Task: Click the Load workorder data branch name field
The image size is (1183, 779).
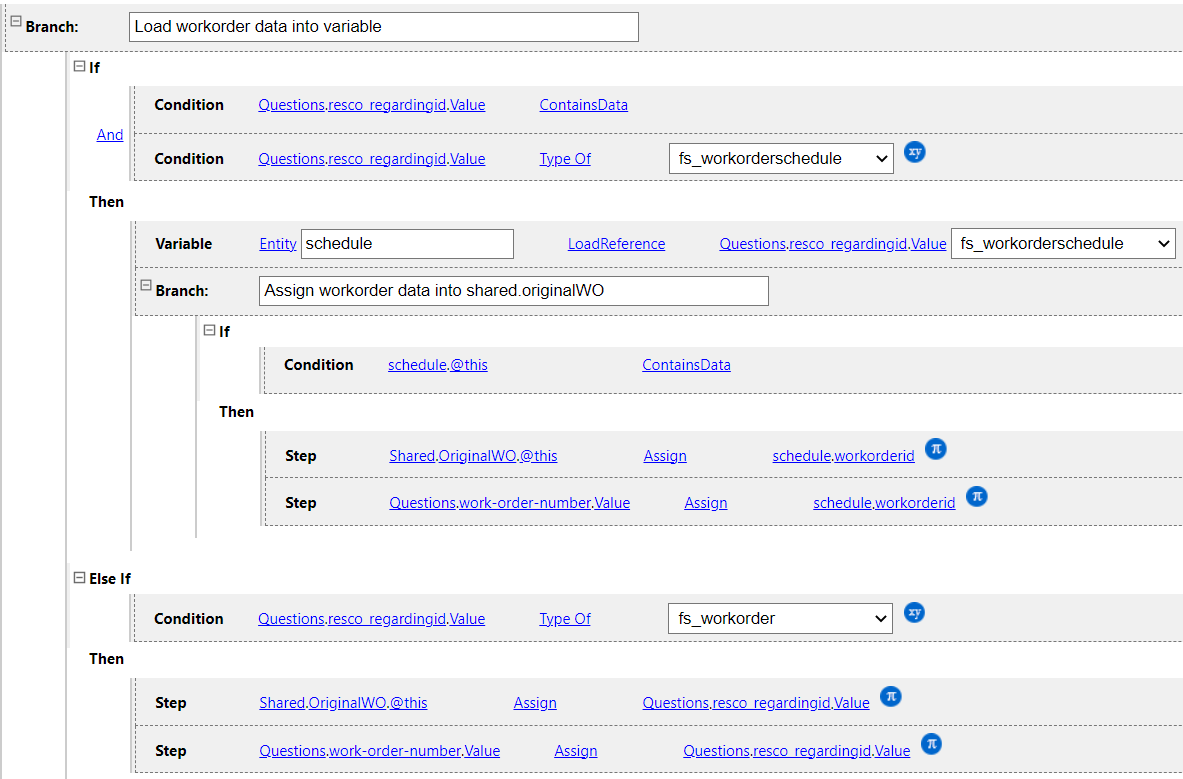Action: 383,27
